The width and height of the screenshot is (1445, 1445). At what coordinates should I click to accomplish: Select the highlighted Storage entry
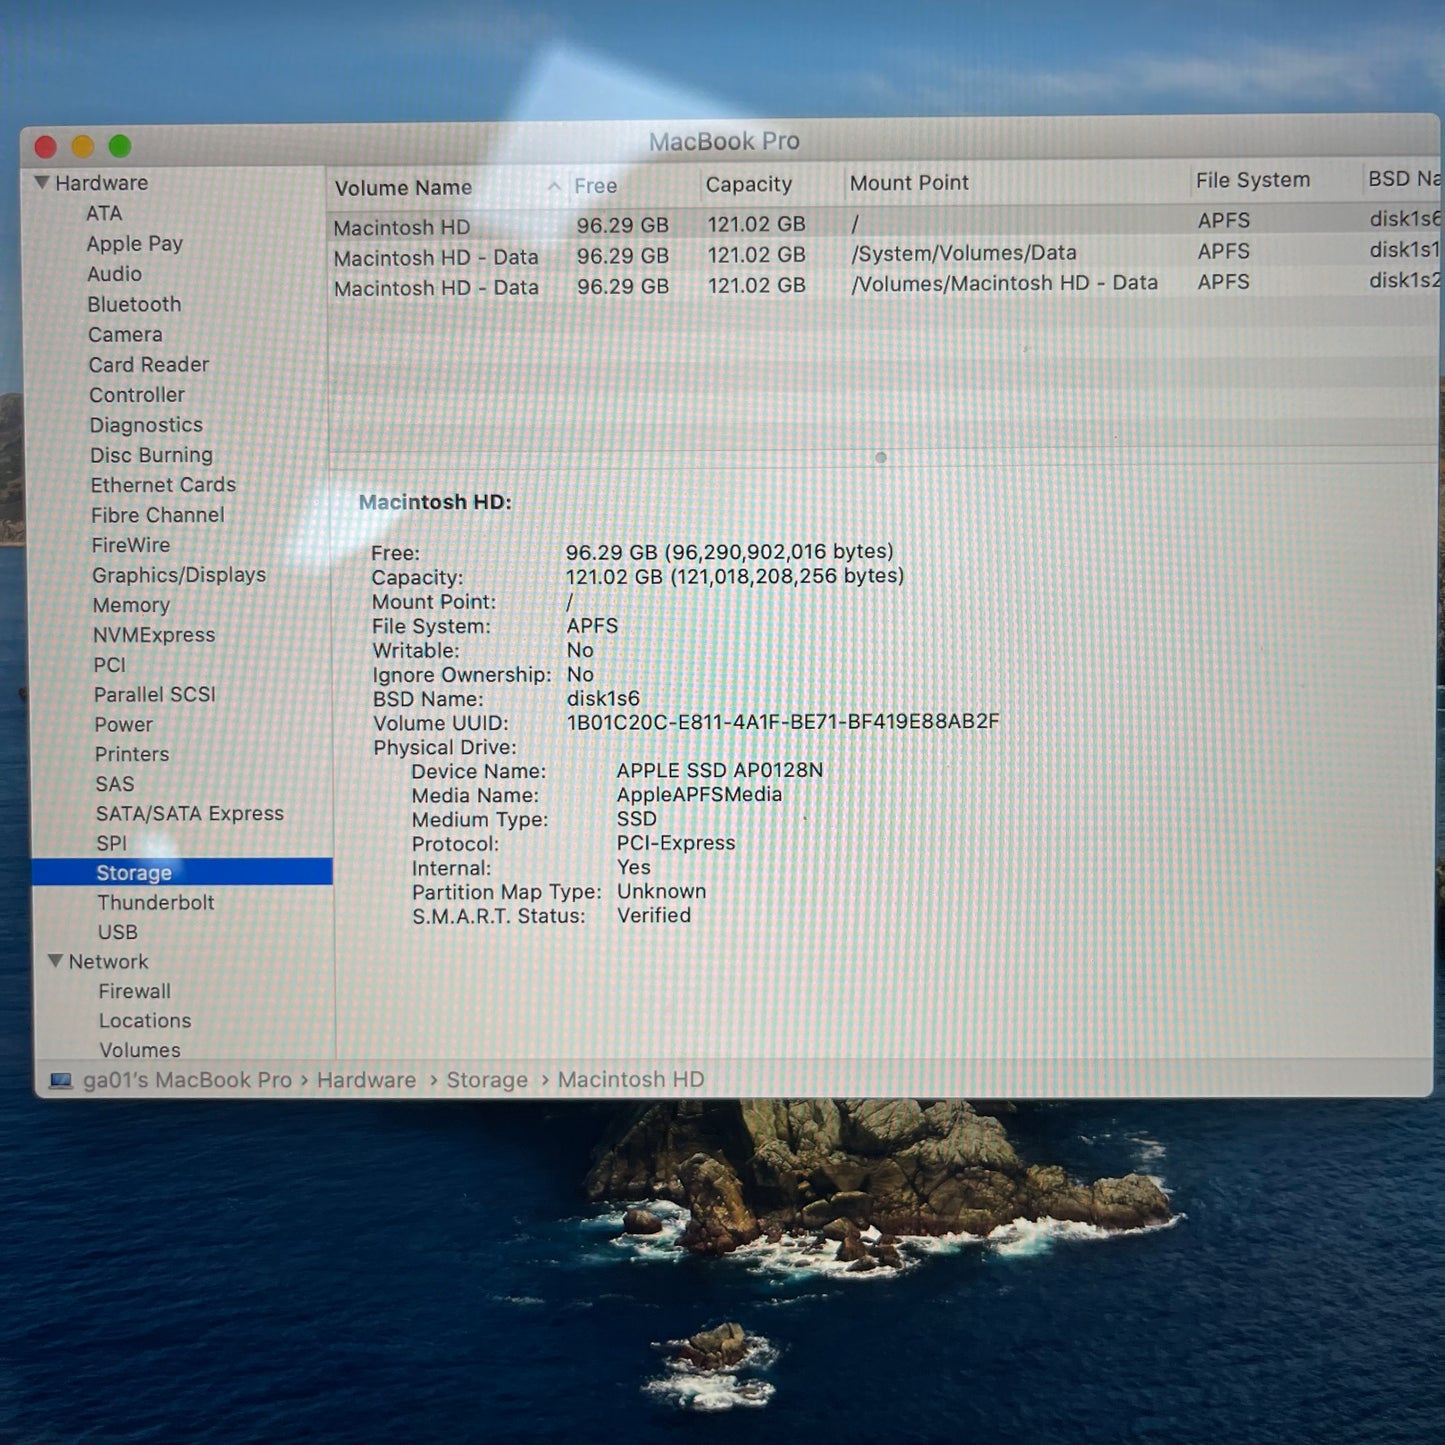(x=182, y=872)
